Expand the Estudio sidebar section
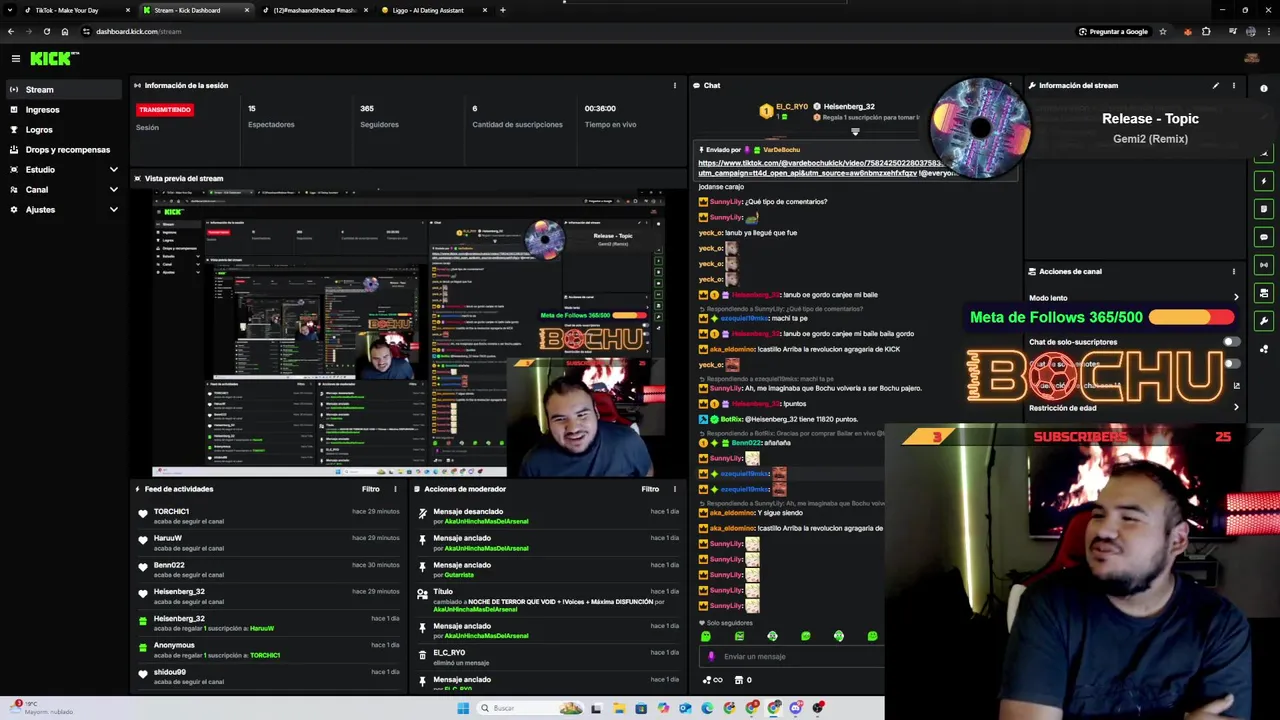Viewport: 1280px width, 720px height. [x=113, y=169]
